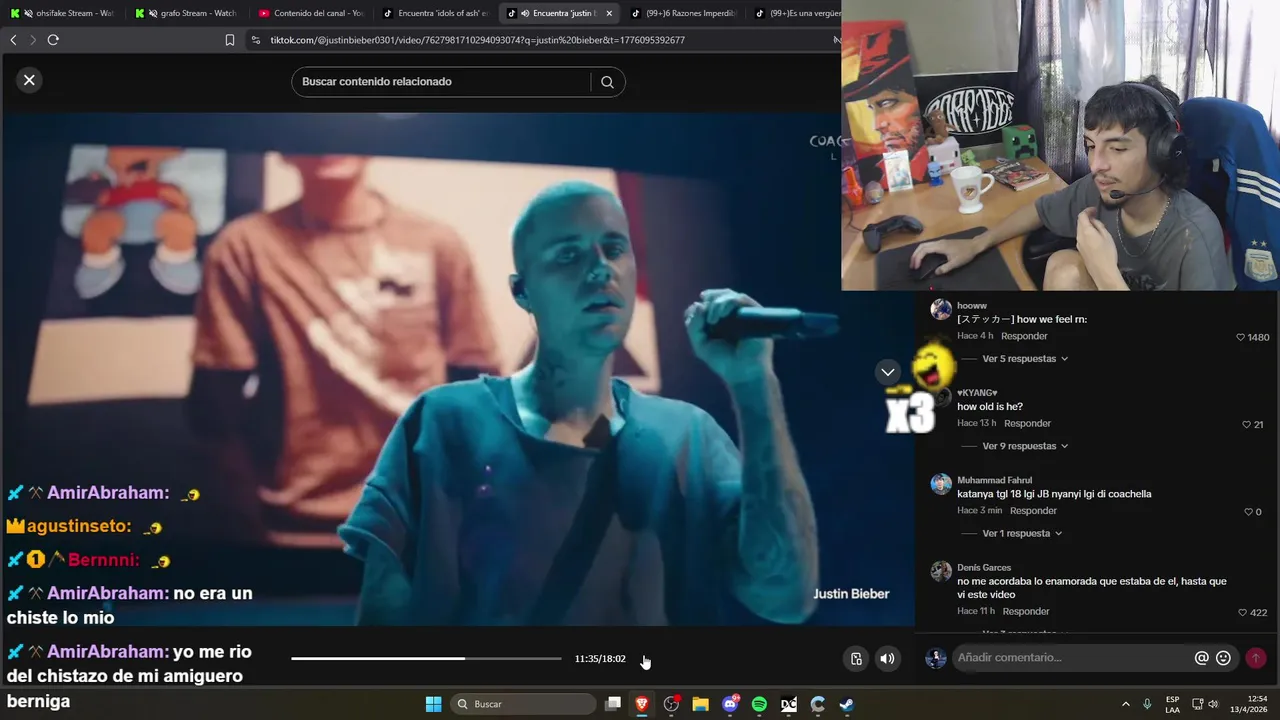
Task: Open hooww's profile avatar
Action: (x=941, y=309)
